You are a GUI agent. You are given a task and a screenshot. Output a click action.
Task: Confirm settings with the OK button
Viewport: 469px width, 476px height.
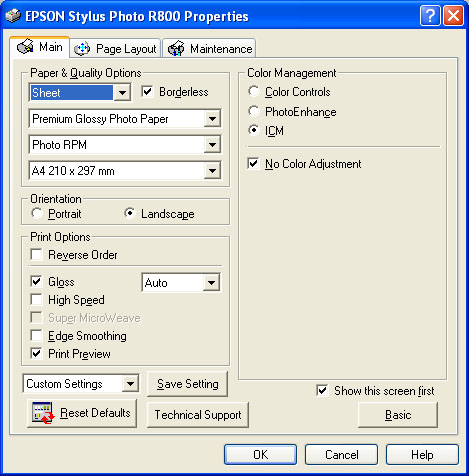260,455
